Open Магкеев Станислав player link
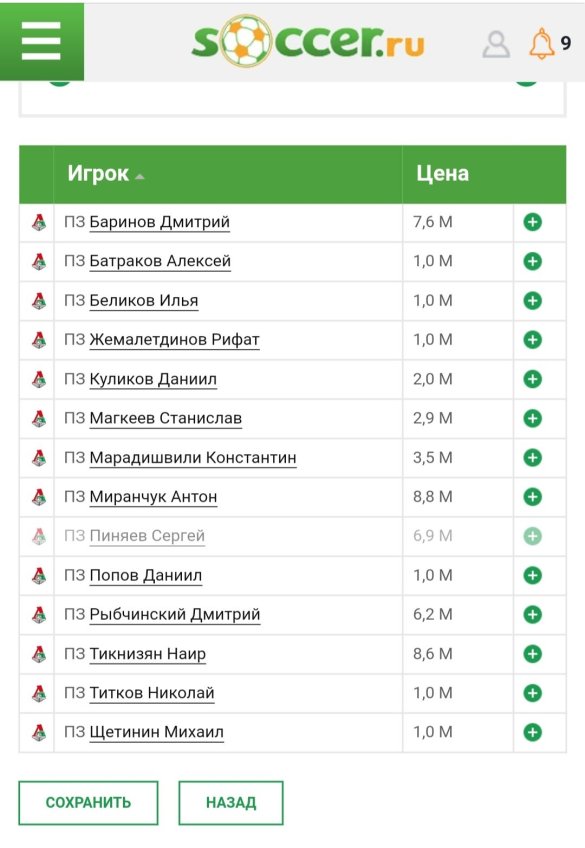The height and width of the screenshot is (848, 585). [165, 418]
